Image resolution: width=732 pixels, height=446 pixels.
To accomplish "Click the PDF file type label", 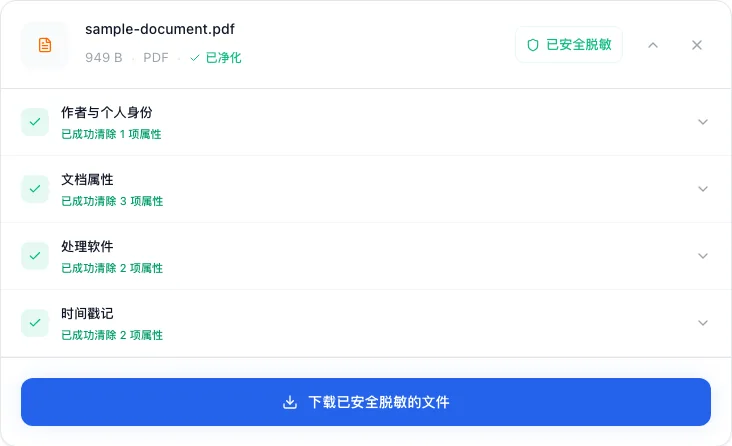I will click(155, 57).
